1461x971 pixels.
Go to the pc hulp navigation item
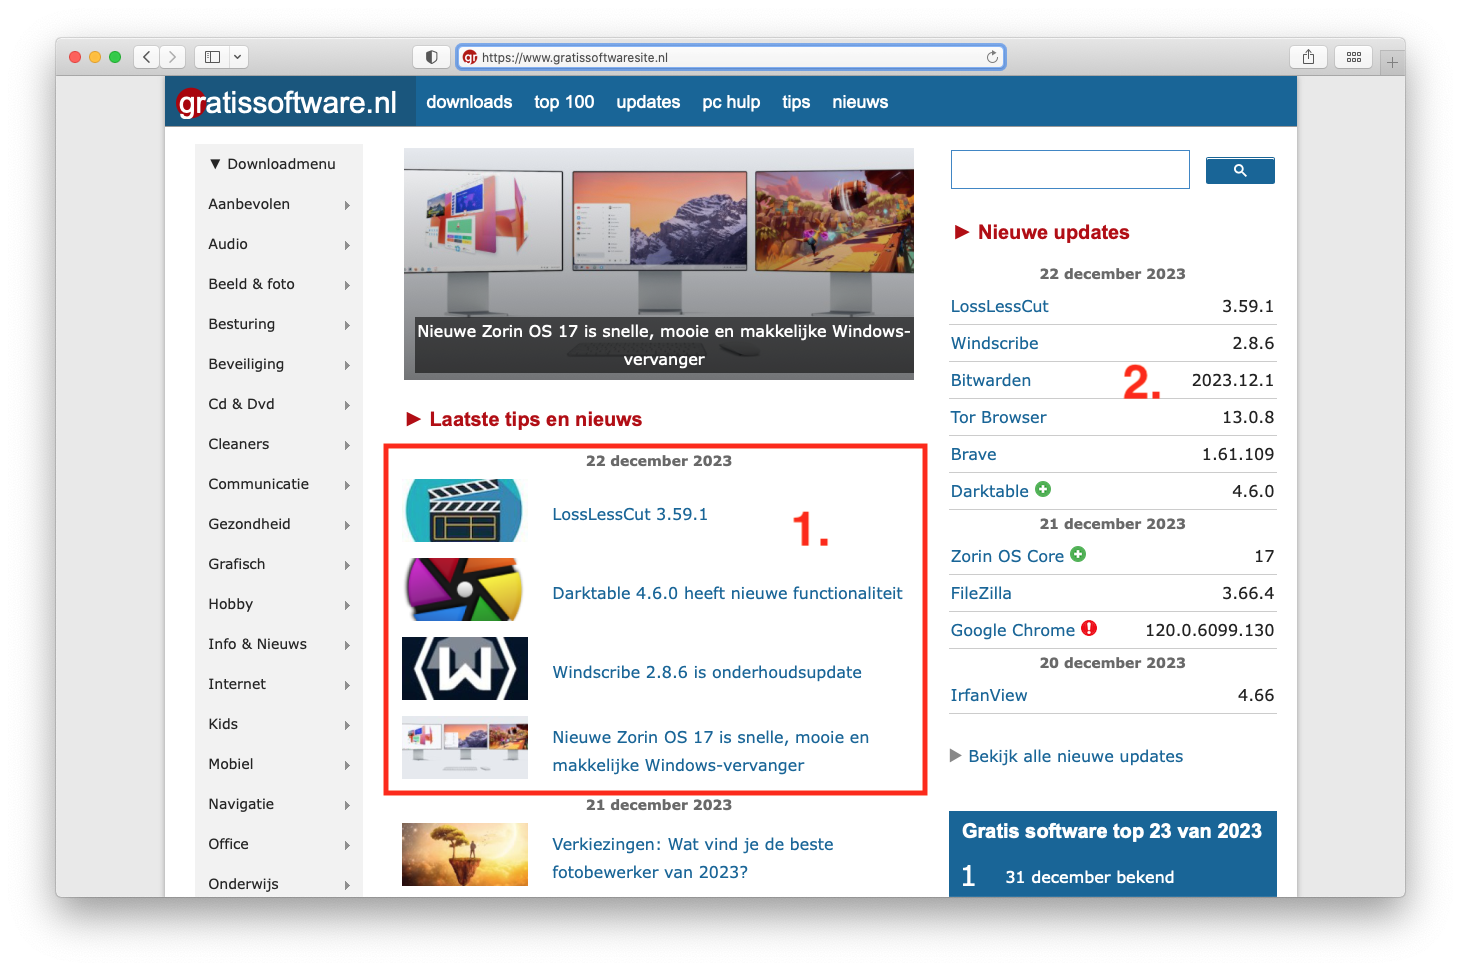(x=731, y=102)
